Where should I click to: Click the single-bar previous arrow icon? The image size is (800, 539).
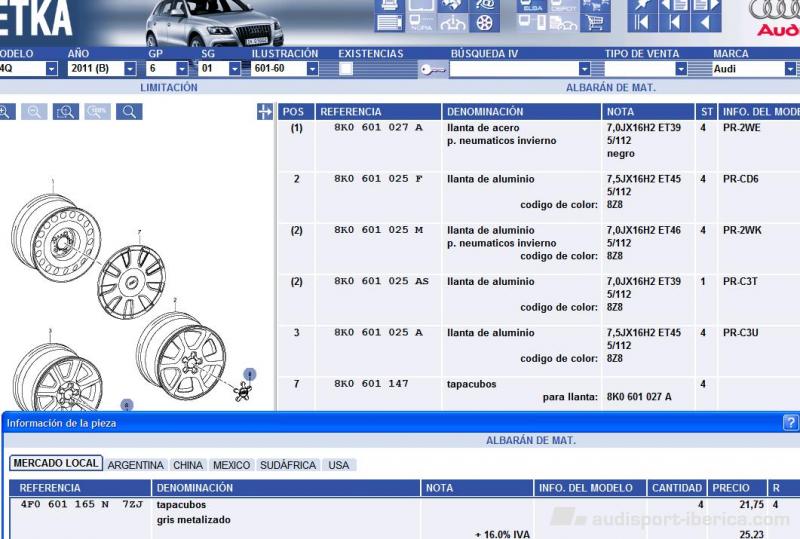click(674, 23)
